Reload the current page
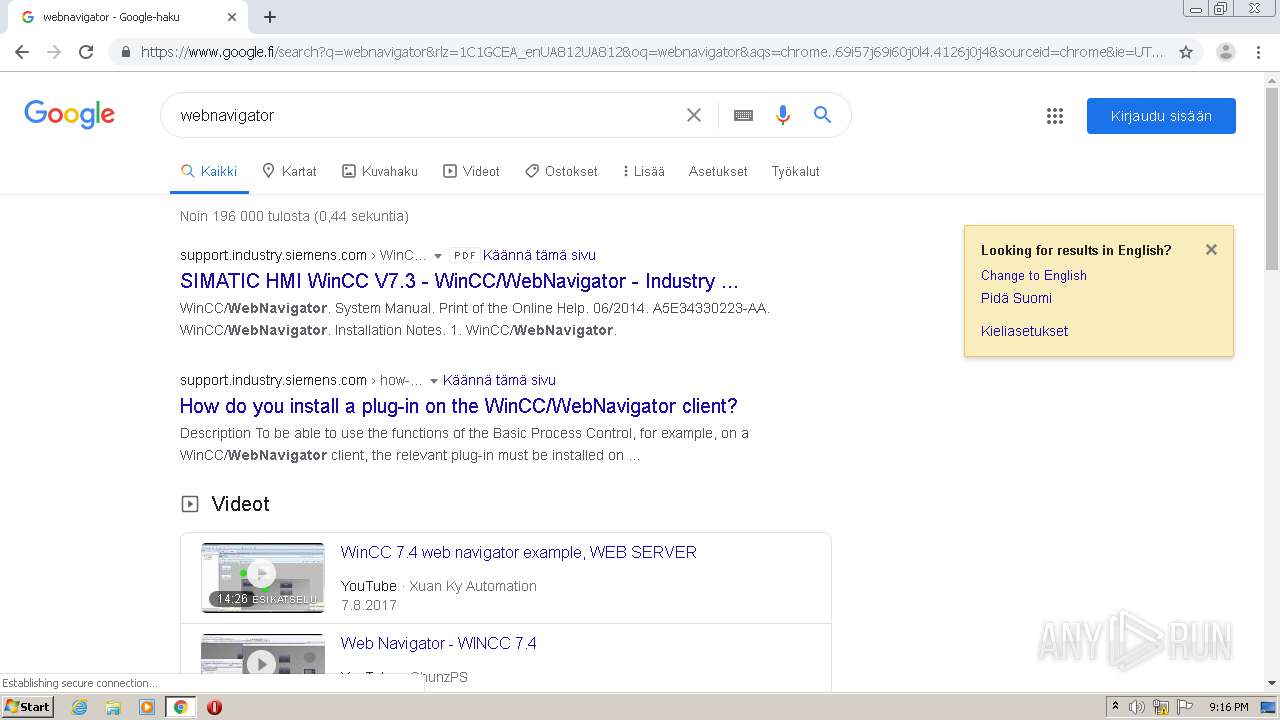The width and height of the screenshot is (1280, 720). point(86,52)
